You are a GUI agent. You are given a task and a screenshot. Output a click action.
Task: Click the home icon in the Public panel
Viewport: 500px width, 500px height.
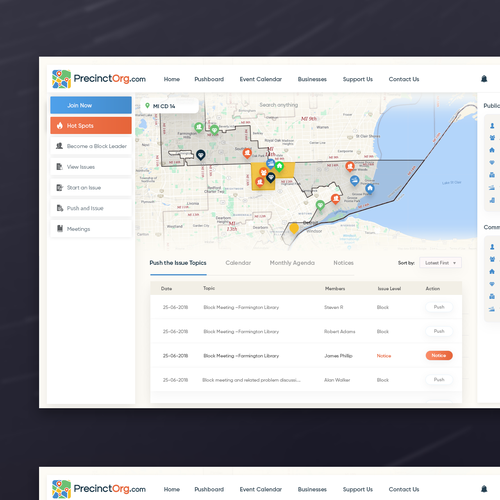click(x=492, y=150)
